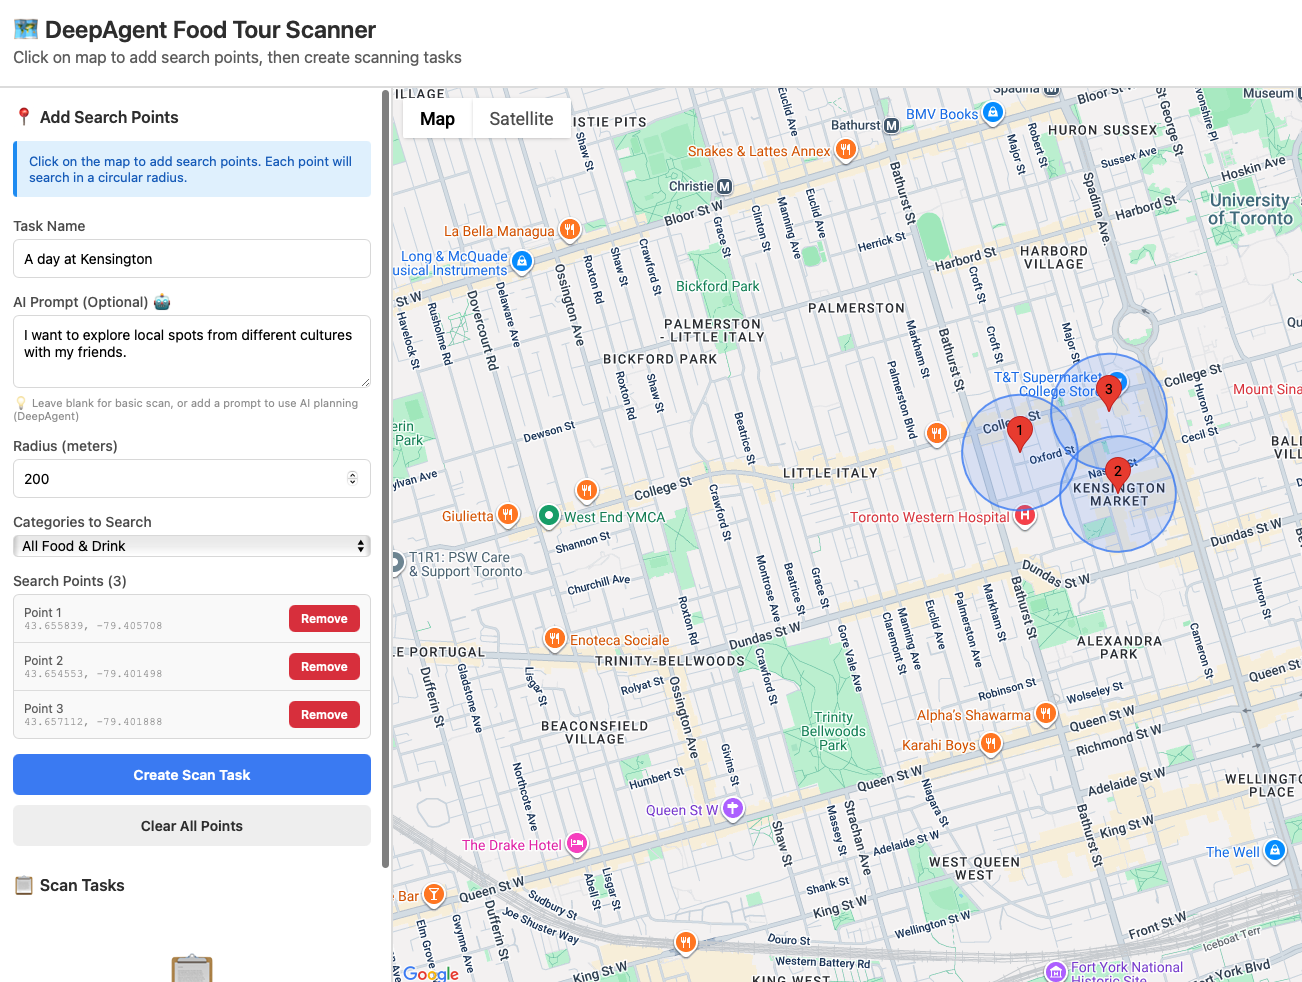
Task: Click search point marker 2 on map
Action: coord(1117,475)
